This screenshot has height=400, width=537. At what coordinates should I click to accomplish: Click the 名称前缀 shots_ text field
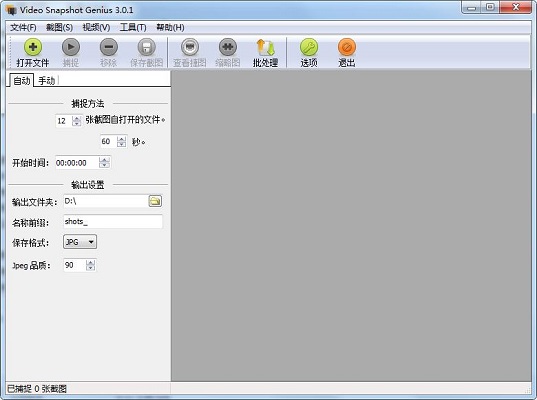tap(113, 222)
